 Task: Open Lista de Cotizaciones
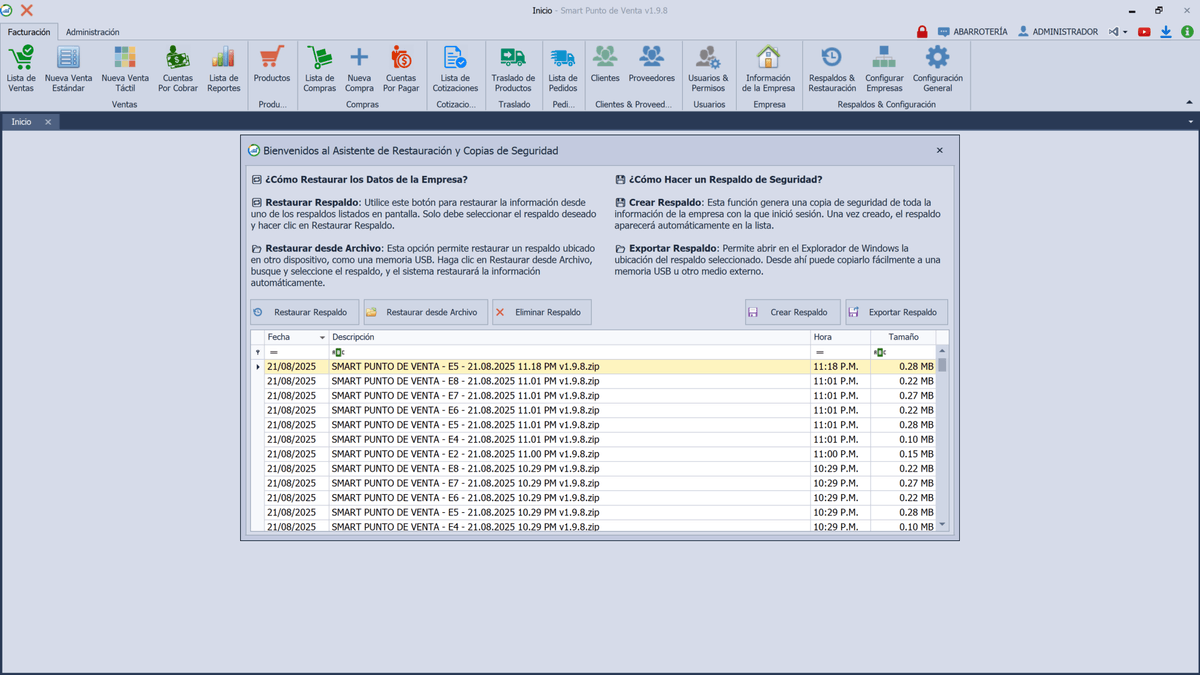[x=455, y=69]
